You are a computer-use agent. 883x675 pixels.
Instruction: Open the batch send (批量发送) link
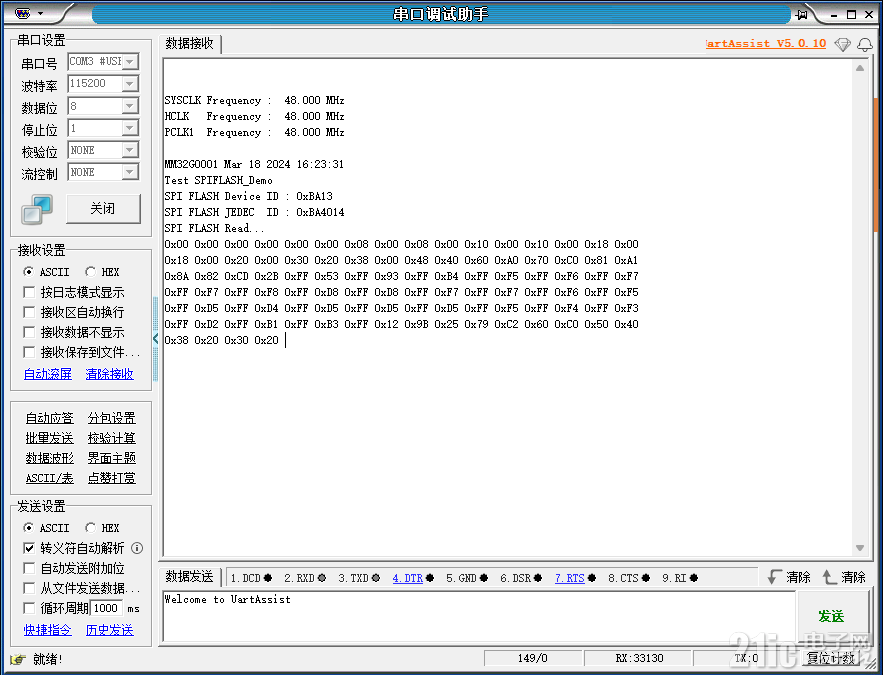50,438
